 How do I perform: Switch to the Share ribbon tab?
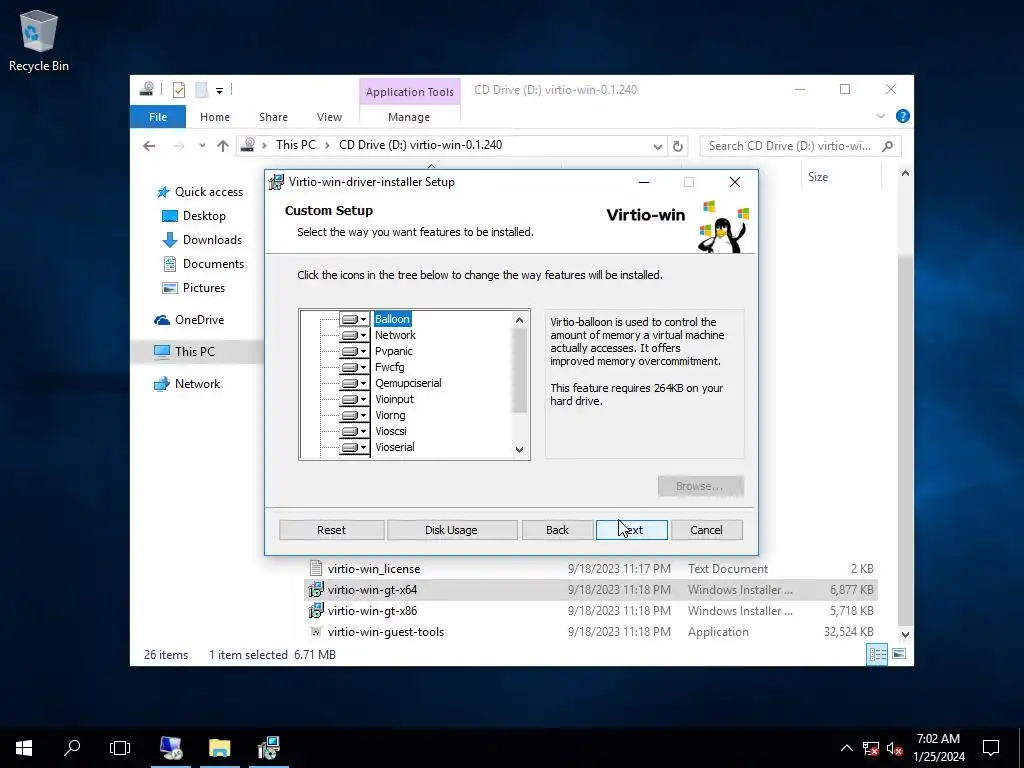[273, 117]
